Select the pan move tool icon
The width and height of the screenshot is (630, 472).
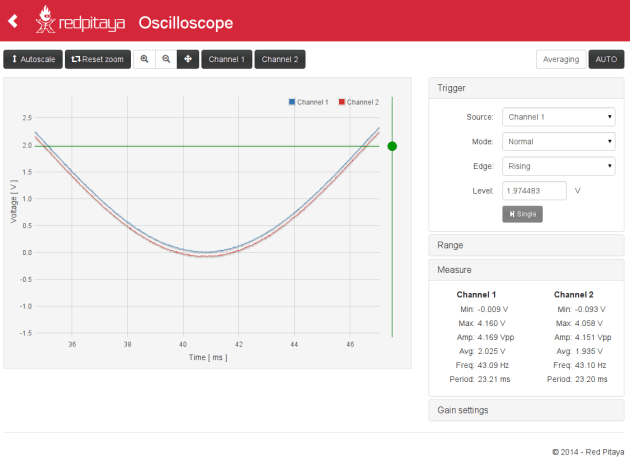tap(188, 59)
